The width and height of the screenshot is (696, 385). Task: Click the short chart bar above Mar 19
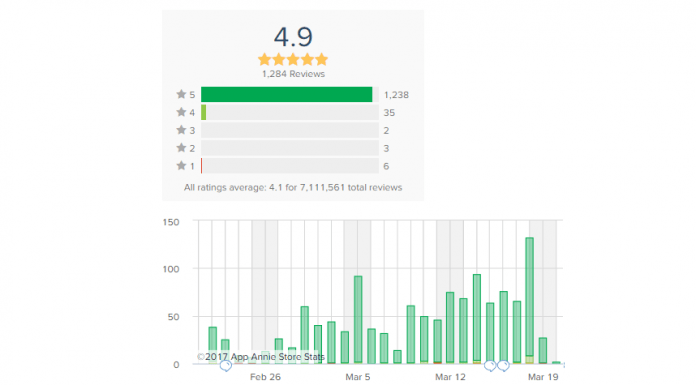[x=543, y=350]
